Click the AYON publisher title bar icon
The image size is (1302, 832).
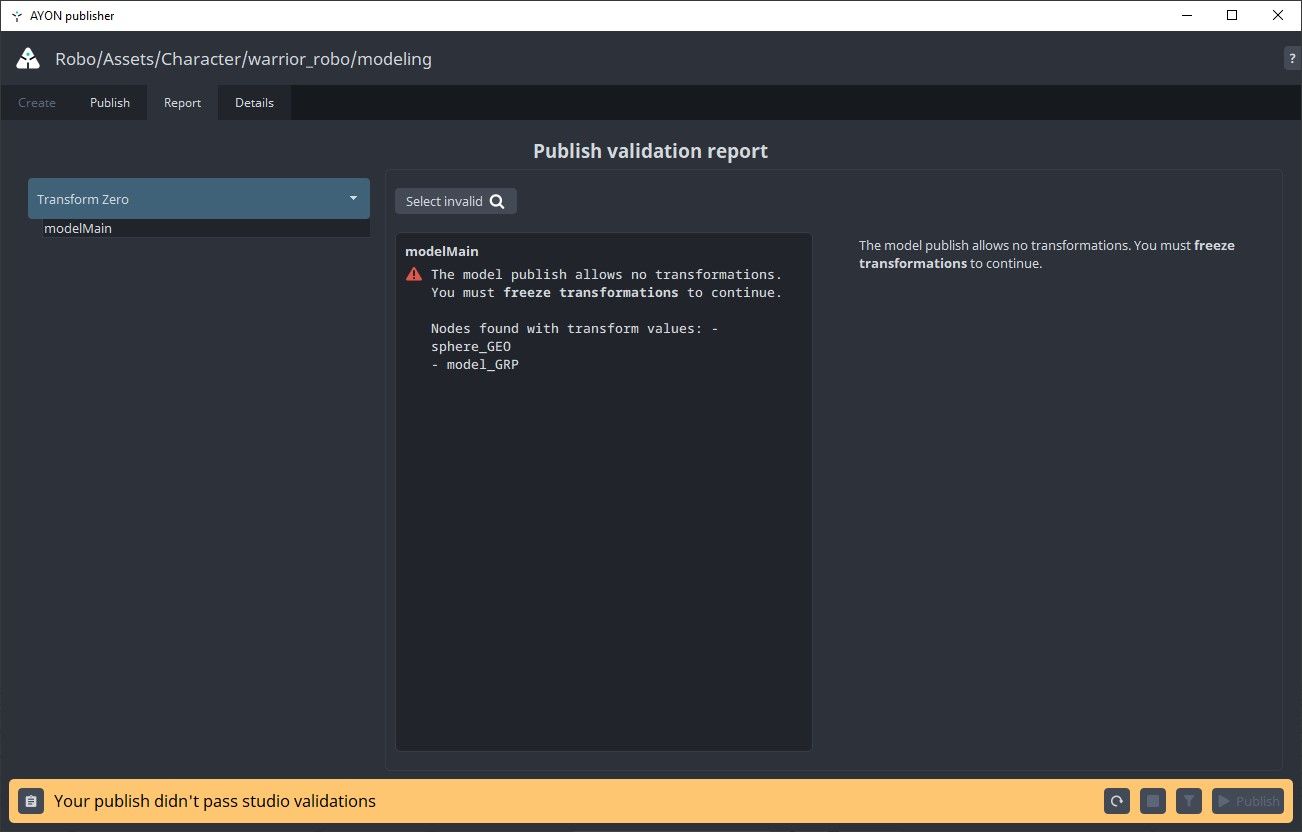tap(15, 15)
